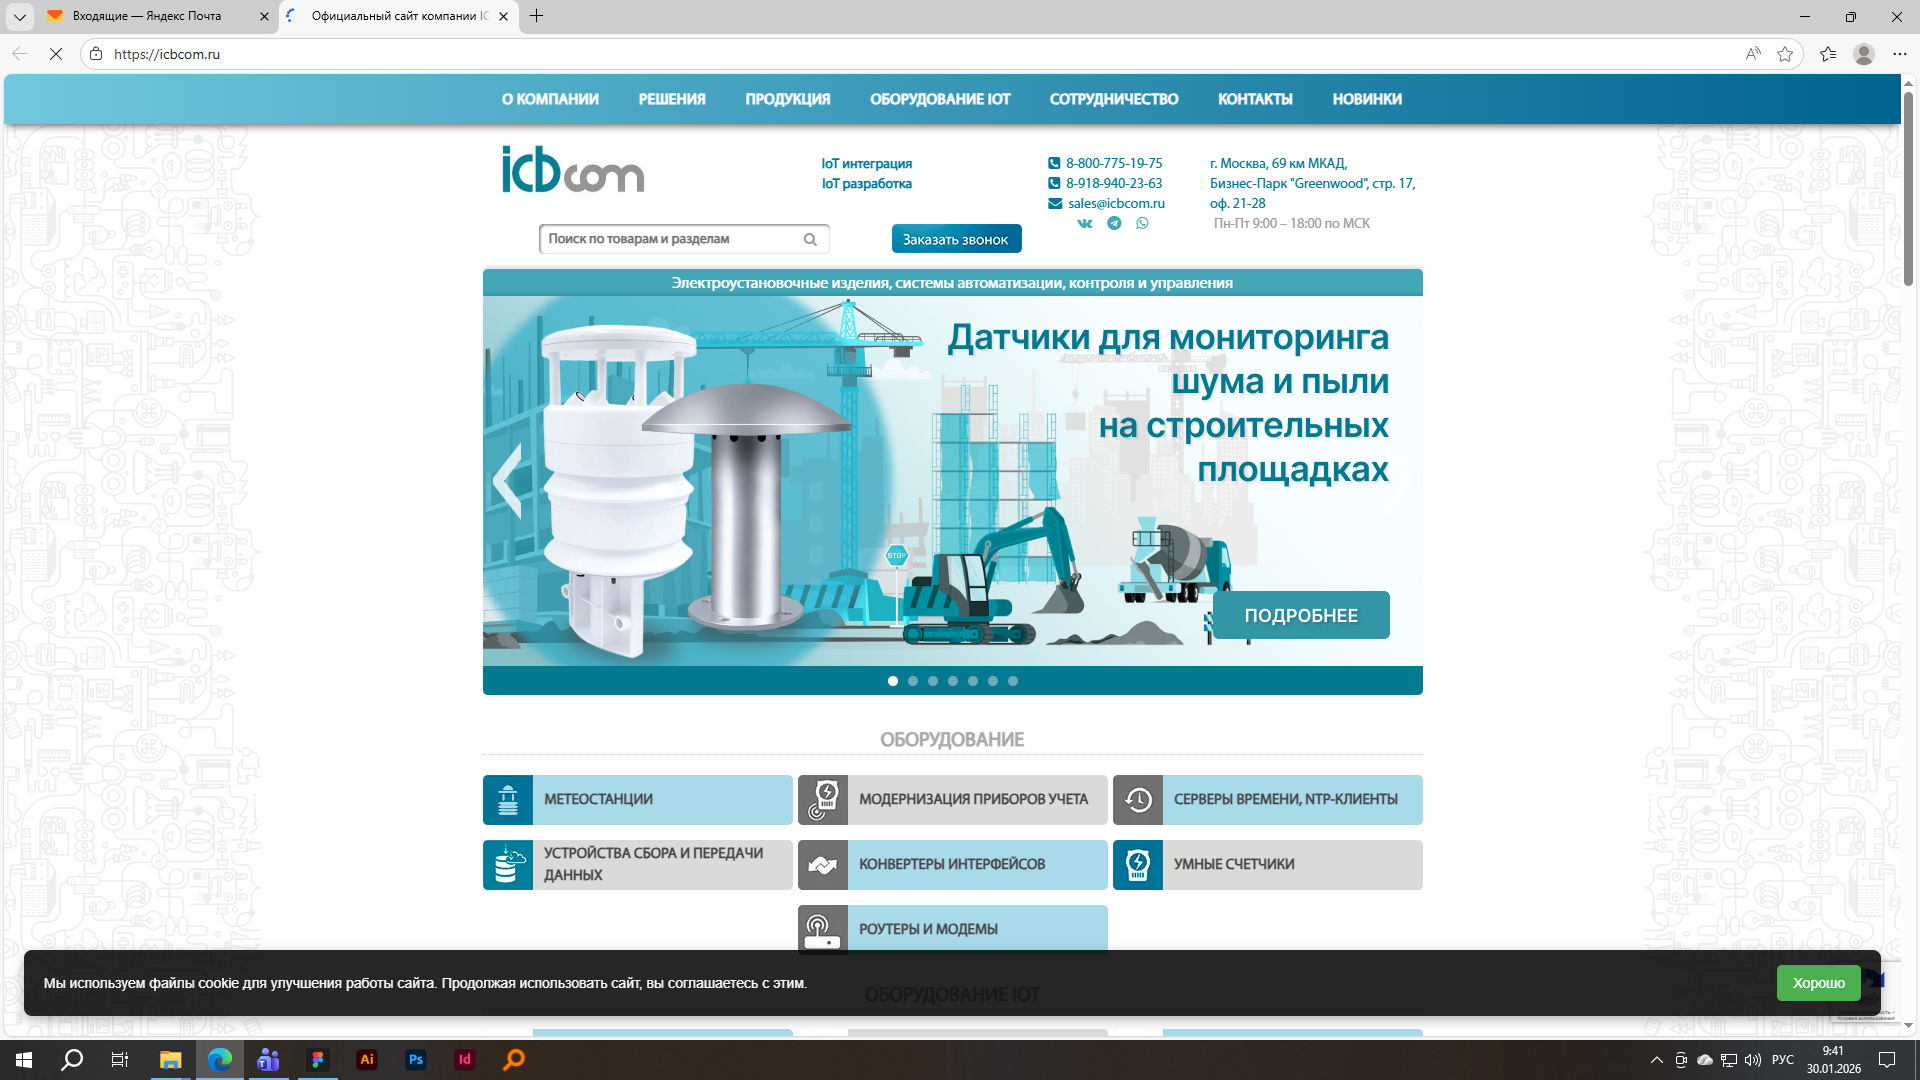Open the ОБОРУДОВАНИЕ IOT menu
The width and height of the screenshot is (1920, 1080).
tap(940, 99)
